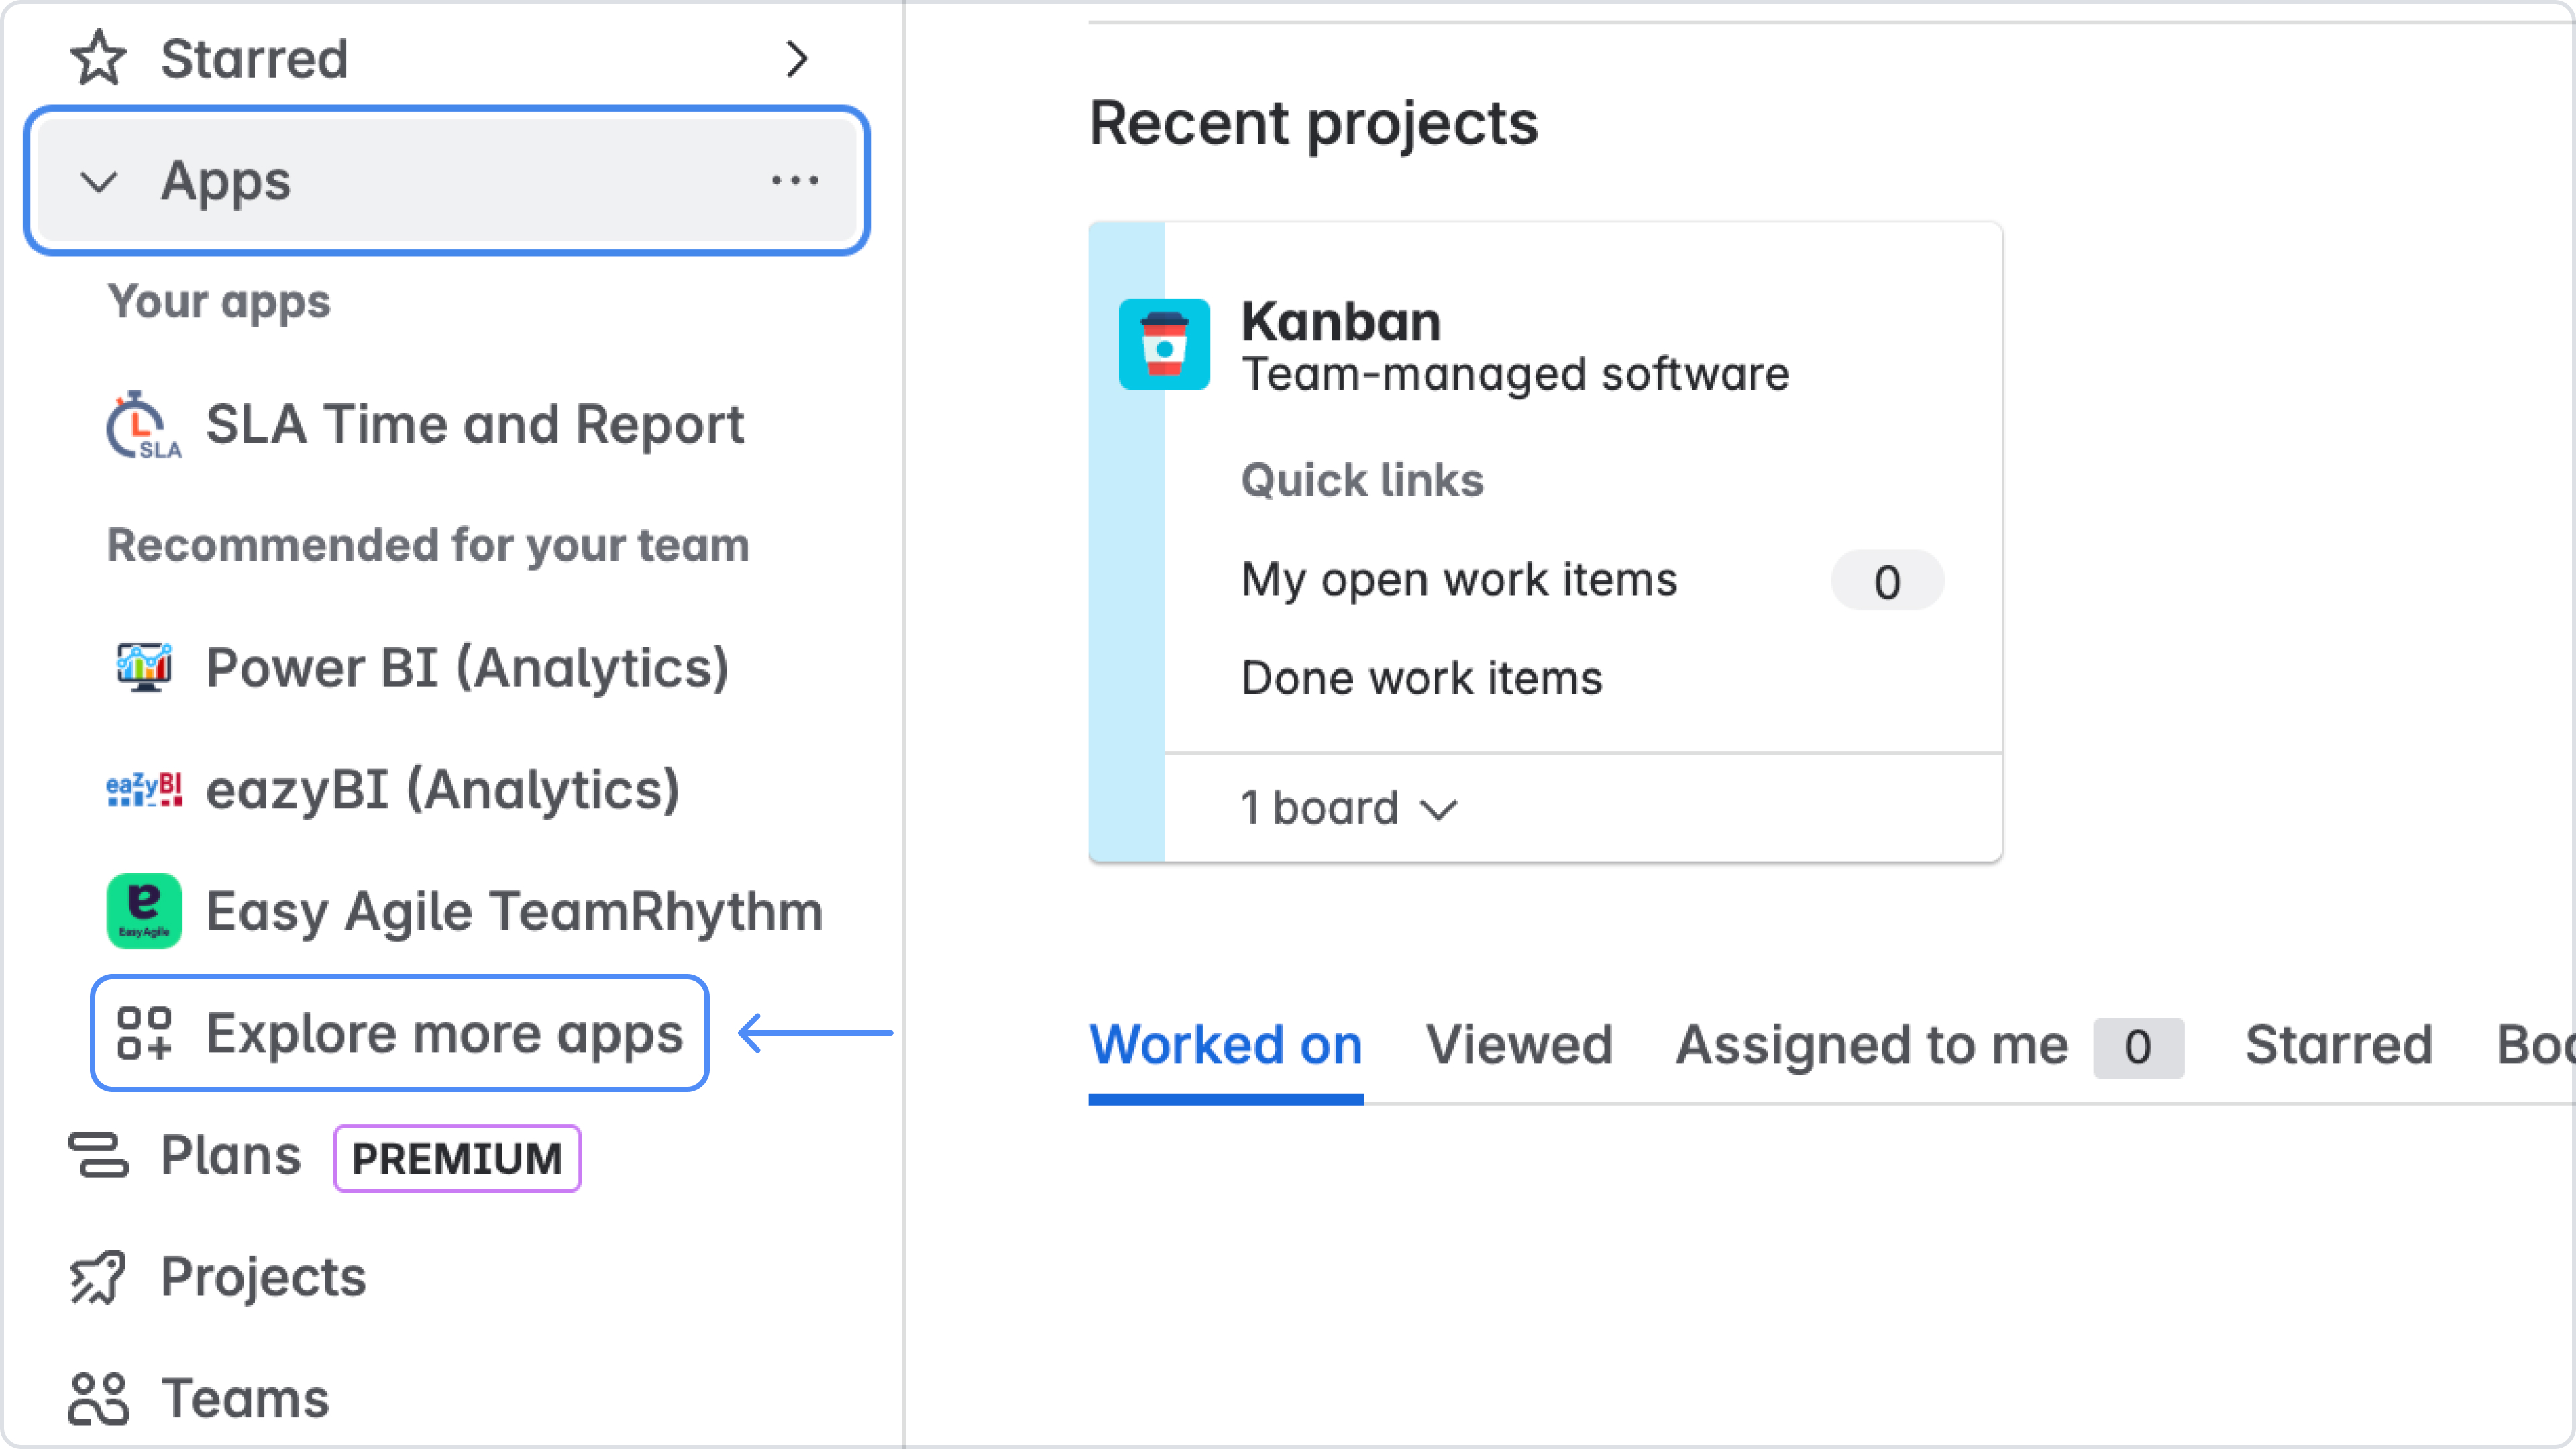Open My open work items link

click(x=1459, y=580)
